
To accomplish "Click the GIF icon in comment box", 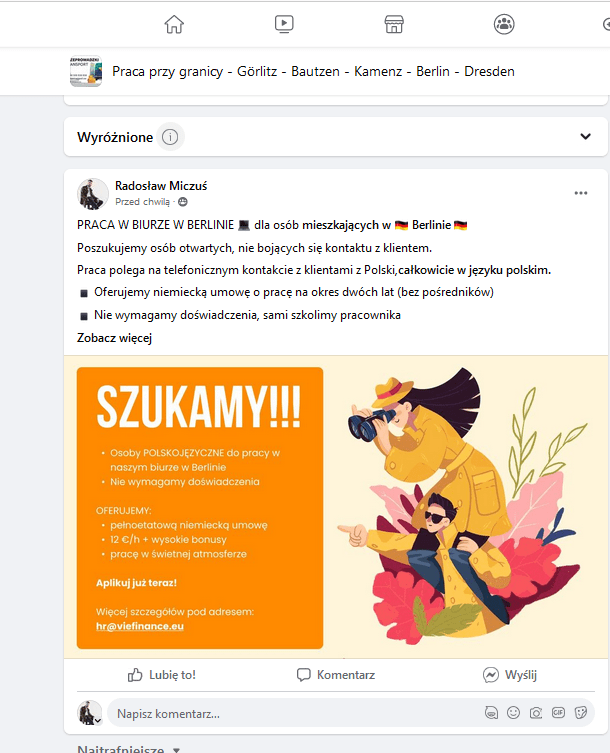I will pyautogui.click(x=558, y=713).
